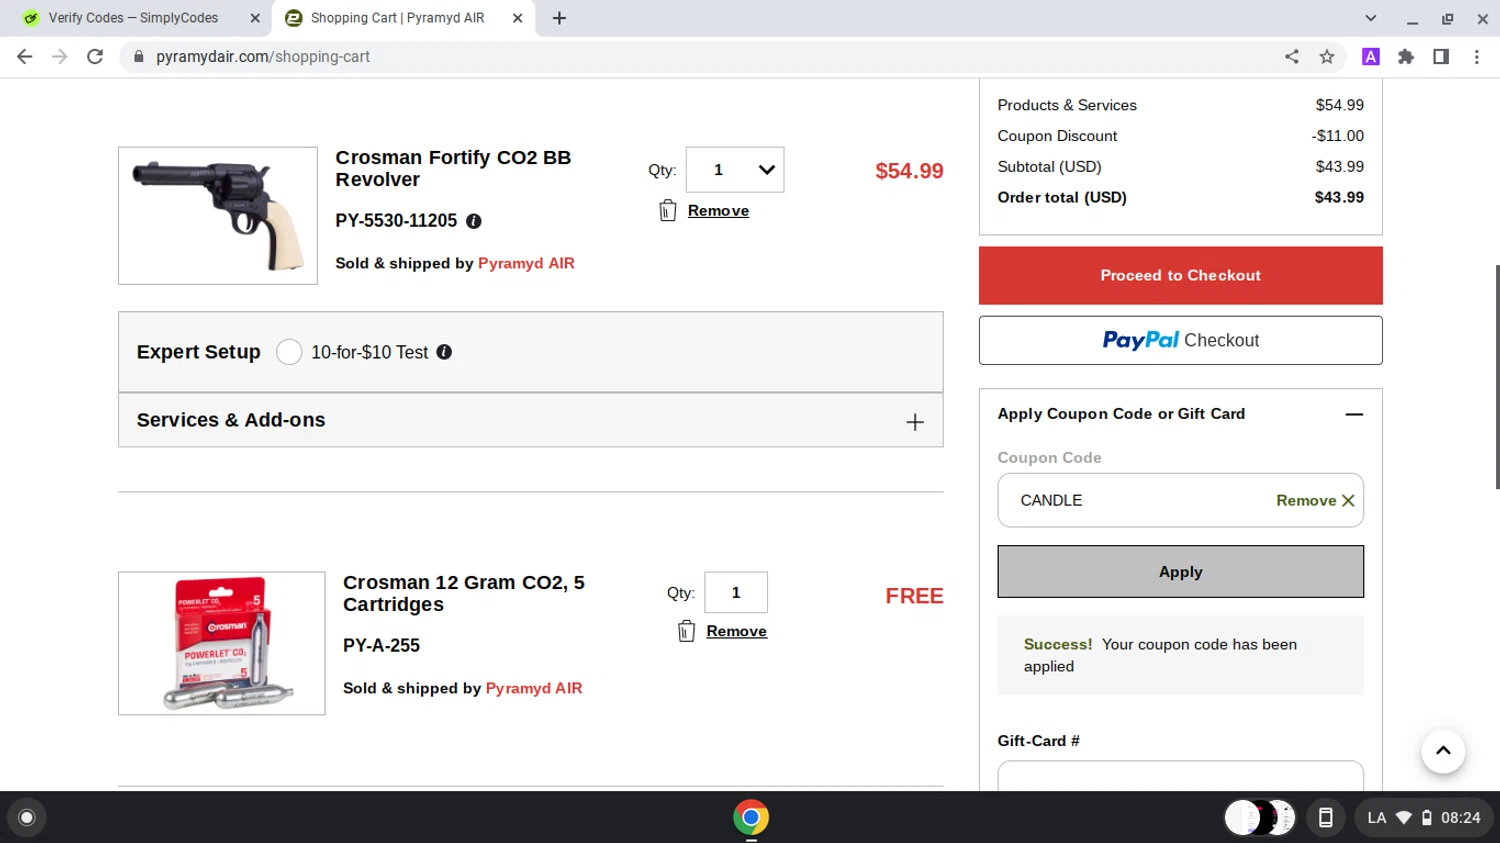
Task: Click the page vertical scrollbar
Action: pyautogui.click(x=1496, y=376)
